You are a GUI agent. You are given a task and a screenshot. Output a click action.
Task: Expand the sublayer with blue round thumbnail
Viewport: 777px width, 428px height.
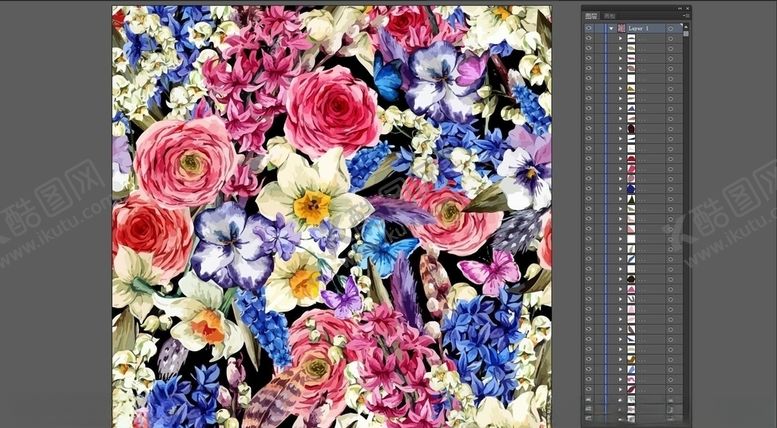pyautogui.click(x=620, y=187)
